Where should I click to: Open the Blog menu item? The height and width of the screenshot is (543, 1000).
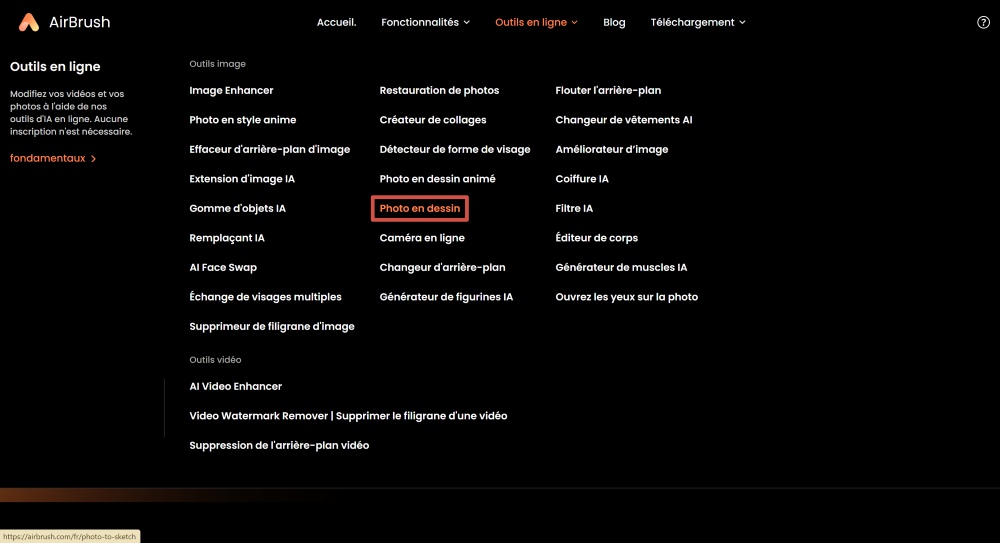pos(614,22)
